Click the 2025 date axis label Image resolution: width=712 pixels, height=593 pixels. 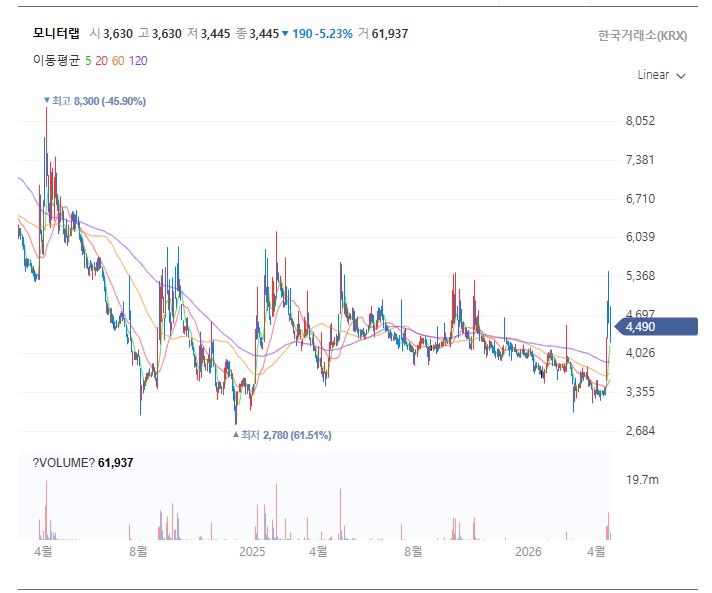click(252, 552)
